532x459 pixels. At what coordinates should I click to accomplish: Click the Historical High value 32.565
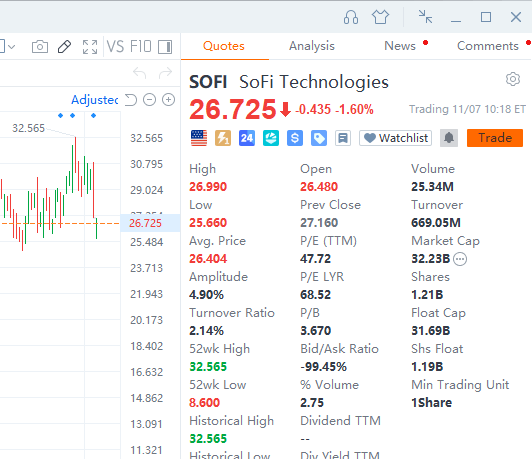[x=208, y=439]
